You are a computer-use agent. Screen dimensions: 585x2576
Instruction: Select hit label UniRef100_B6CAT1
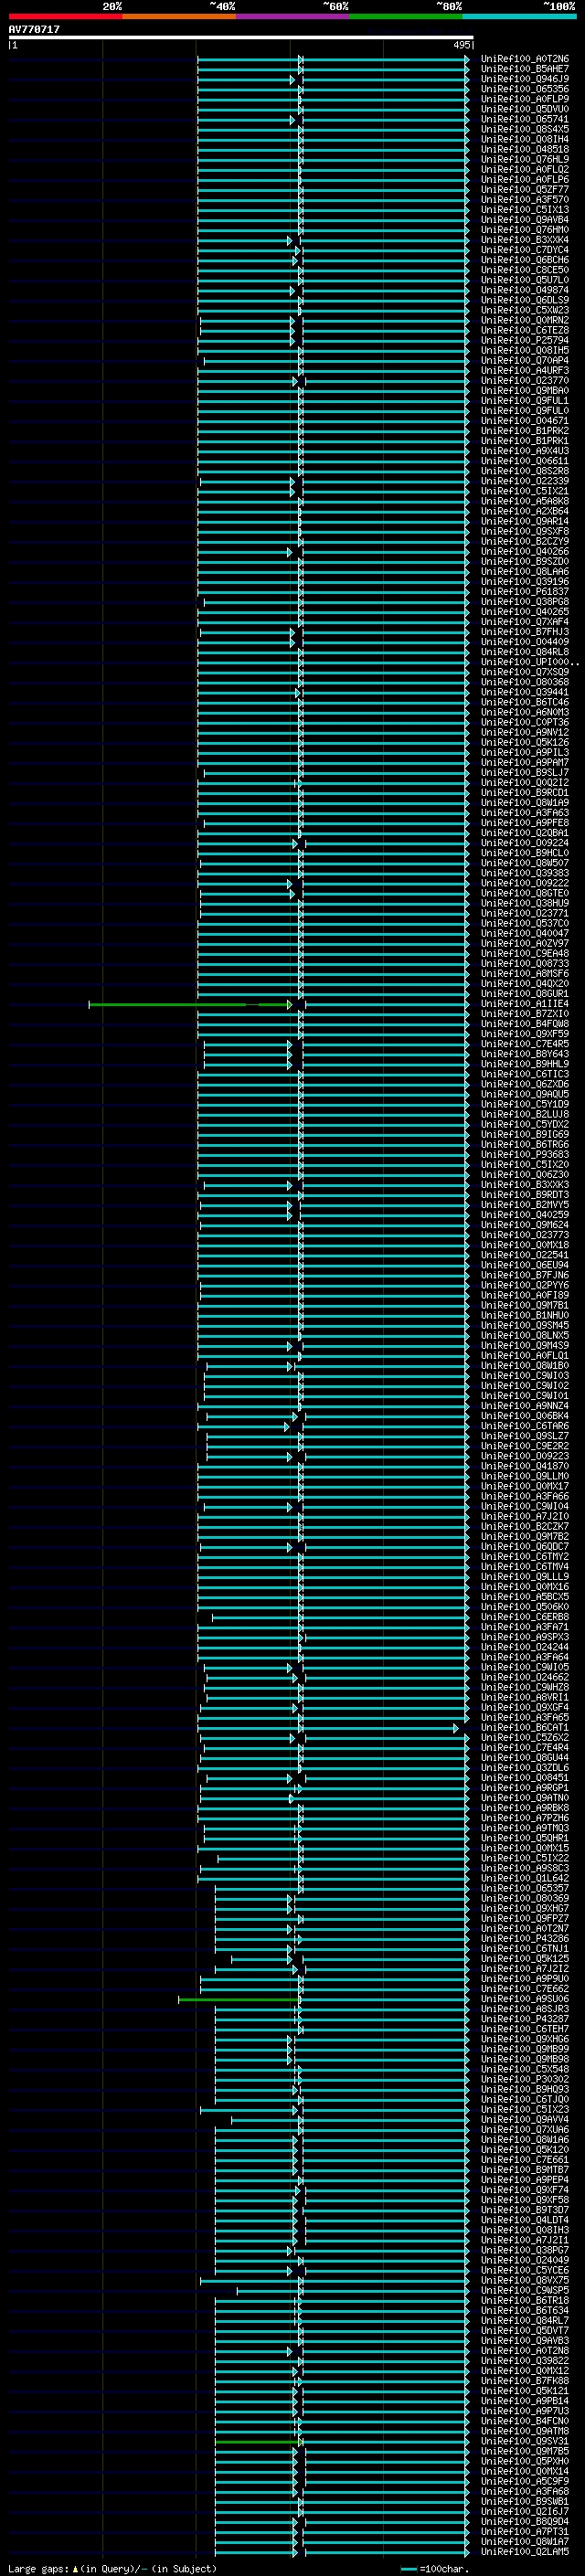(x=525, y=1728)
